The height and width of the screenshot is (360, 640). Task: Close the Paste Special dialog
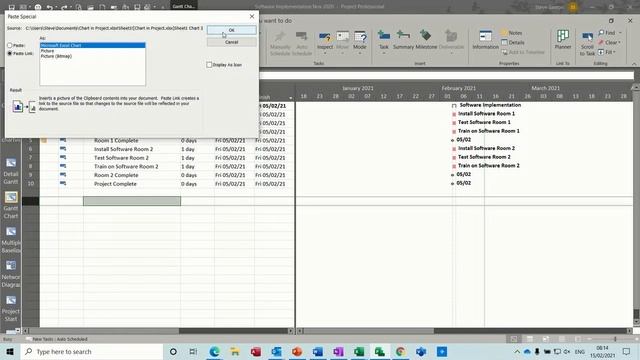click(252, 16)
